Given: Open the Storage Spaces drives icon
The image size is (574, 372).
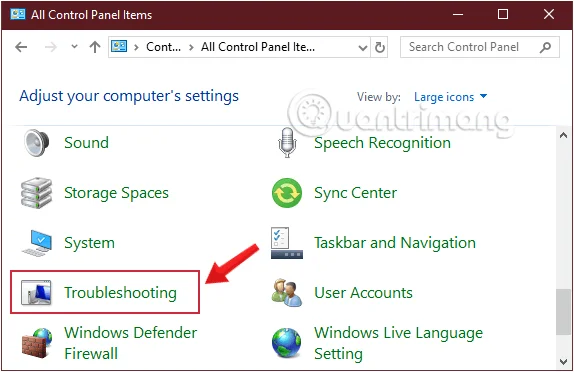Looking at the screenshot, I should (36, 193).
